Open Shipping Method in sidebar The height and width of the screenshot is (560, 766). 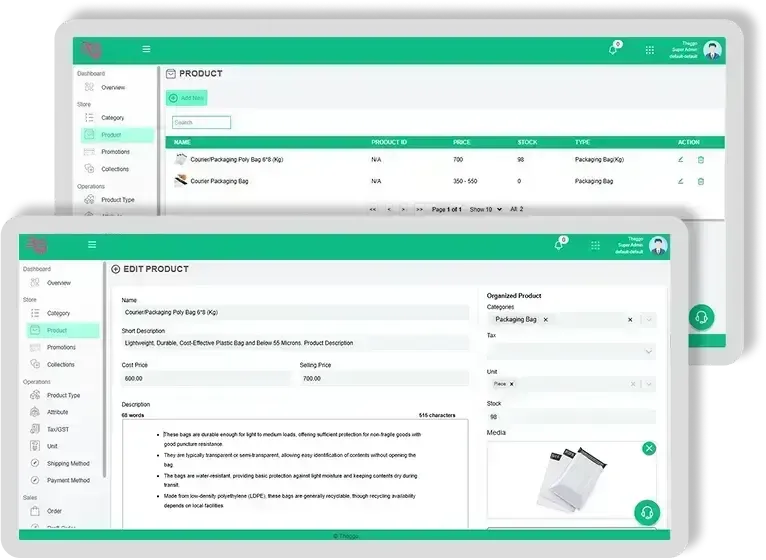pos(68,463)
